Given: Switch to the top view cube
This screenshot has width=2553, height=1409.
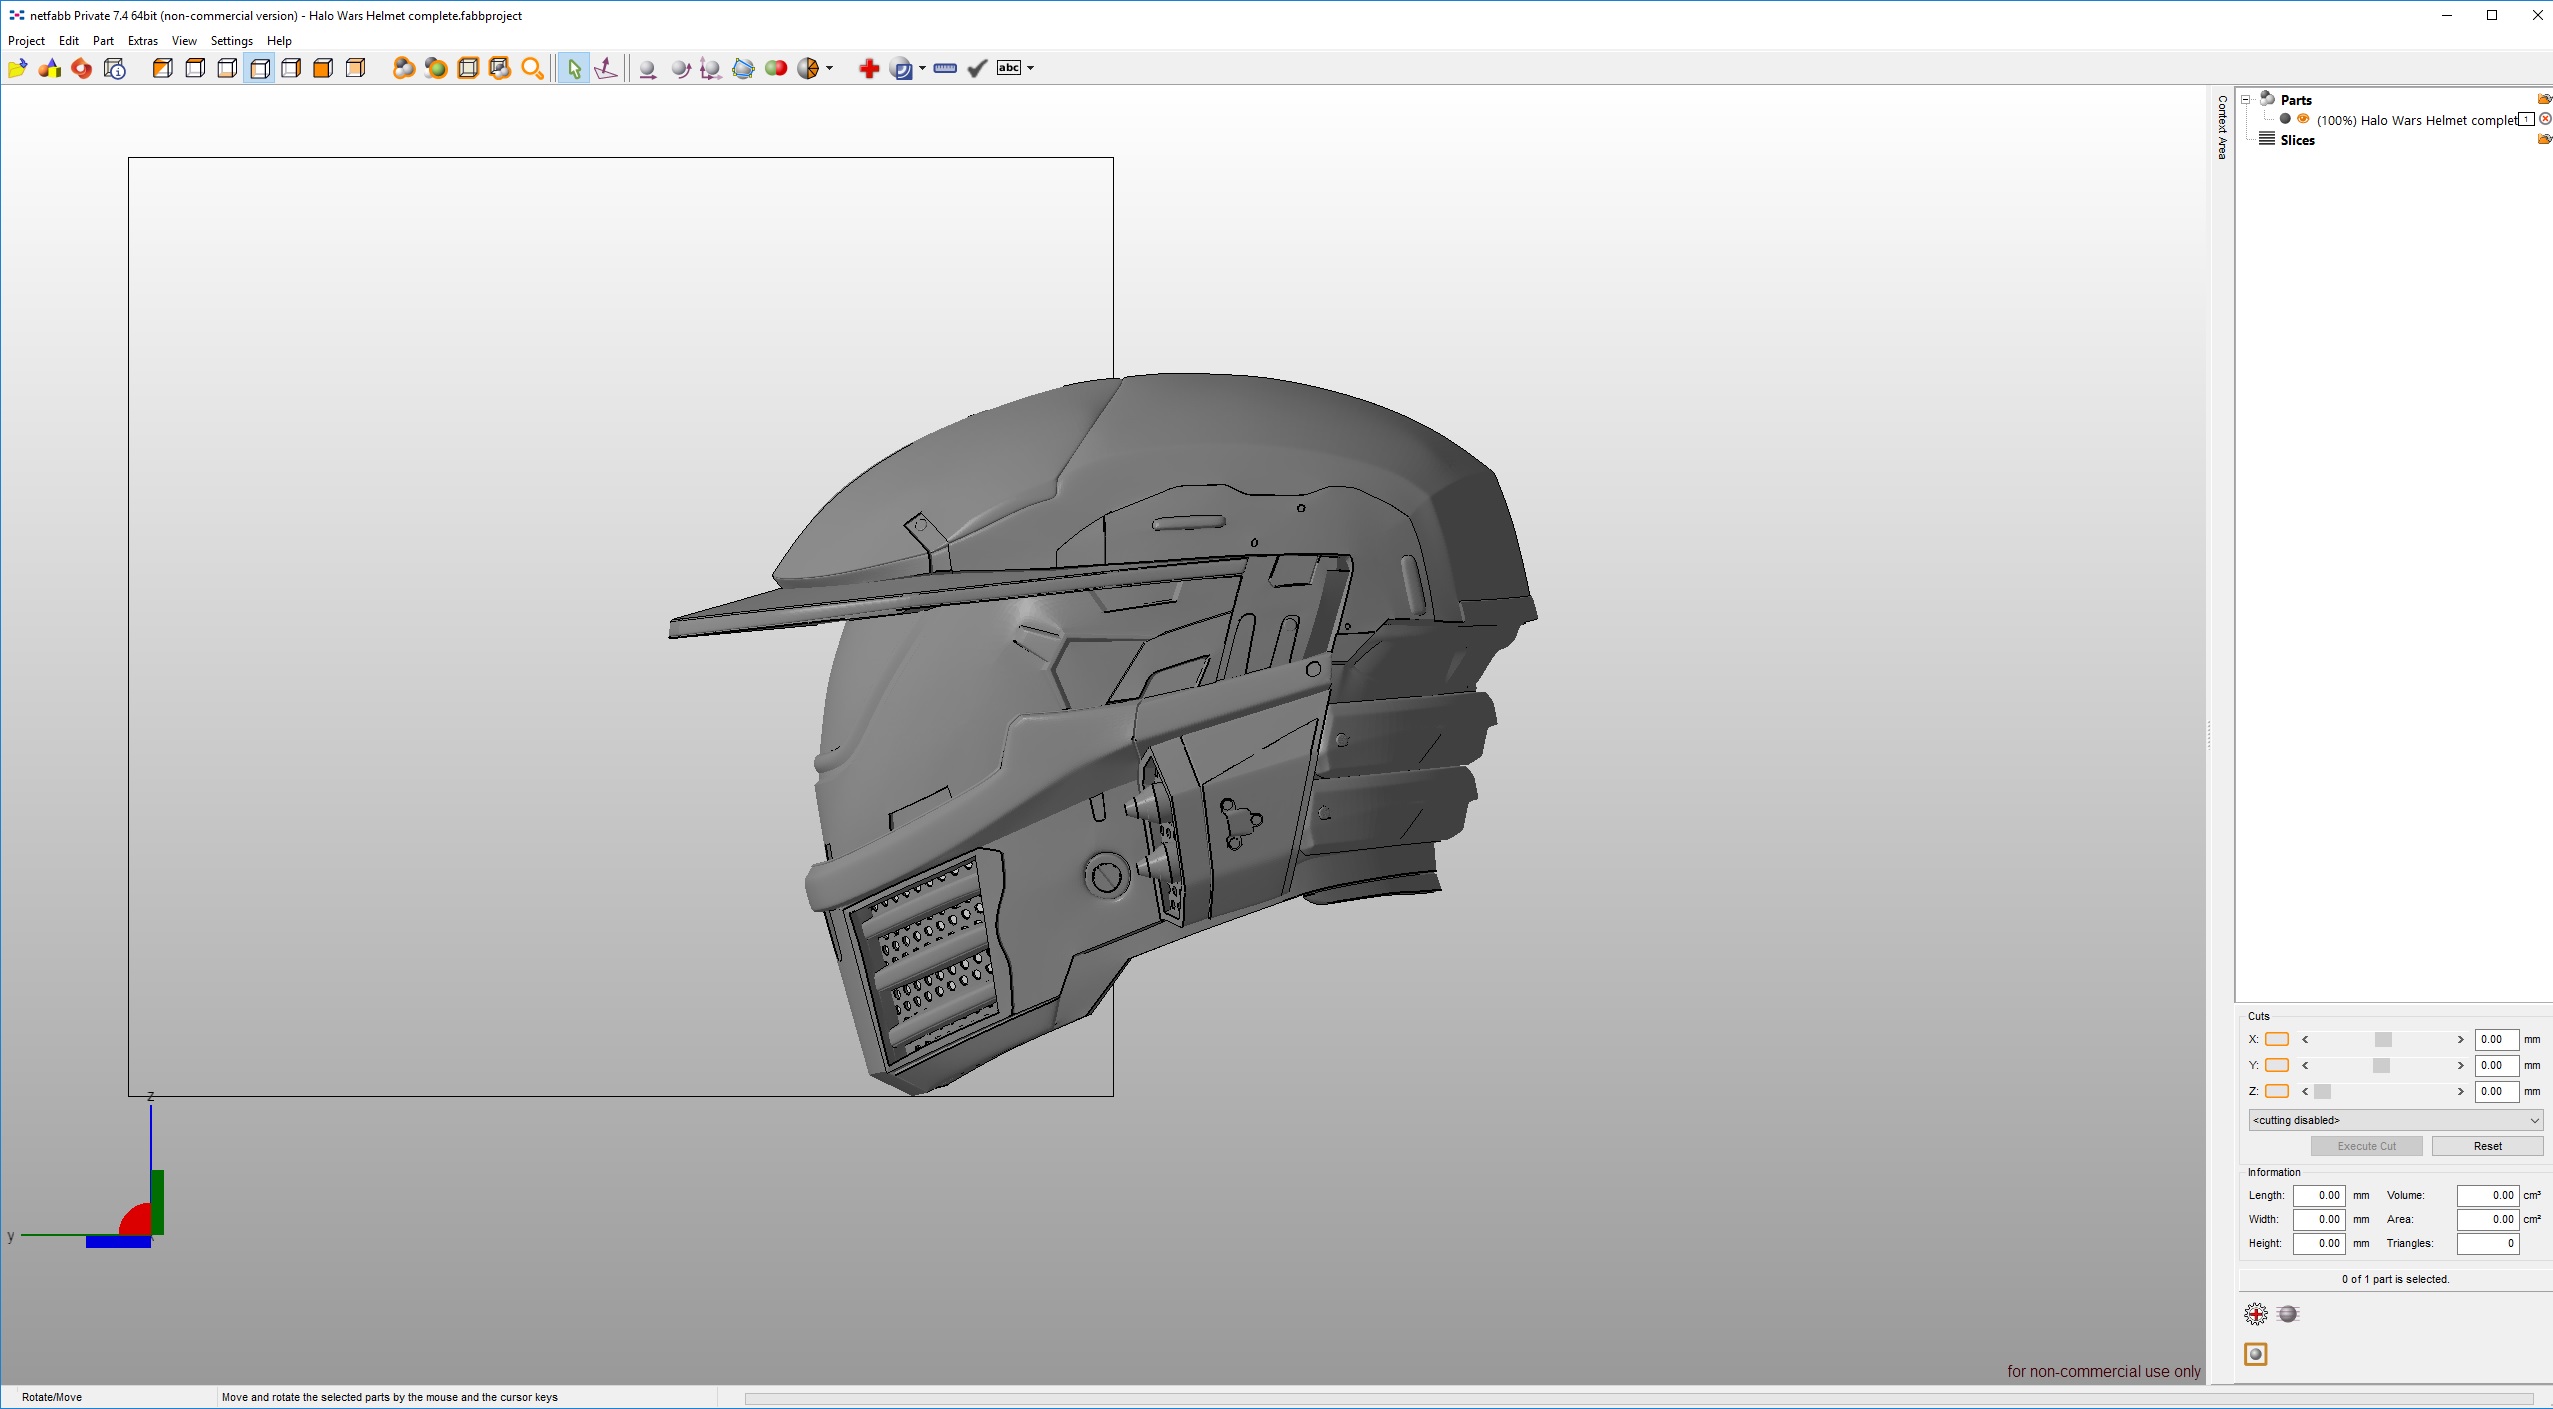Looking at the screenshot, I should [x=195, y=68].
